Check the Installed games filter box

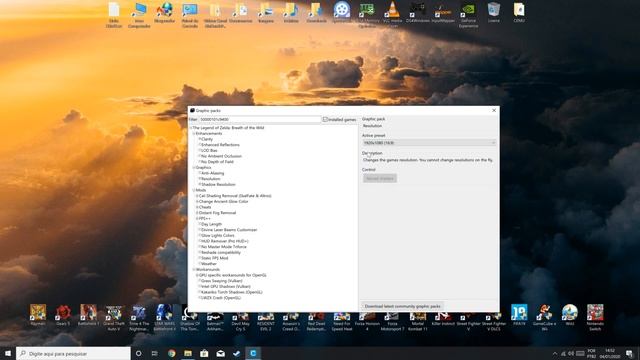pyautogui.click(x=325, y=120)
